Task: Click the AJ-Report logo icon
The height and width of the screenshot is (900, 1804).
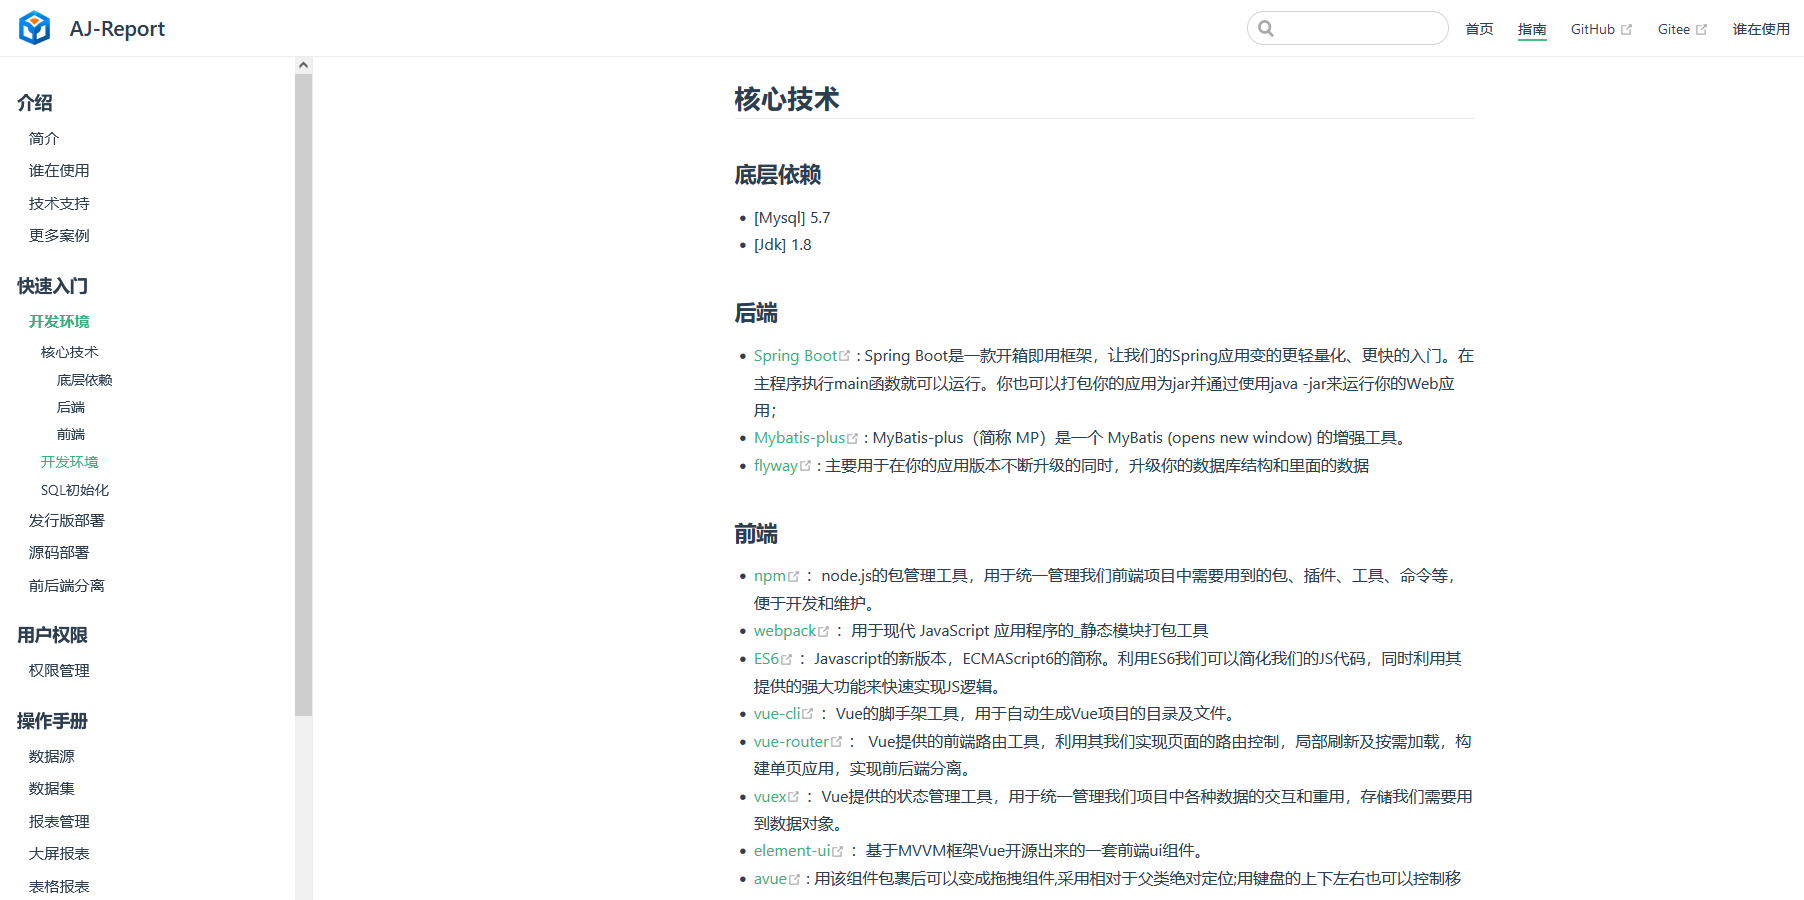Action: (33, 28)
